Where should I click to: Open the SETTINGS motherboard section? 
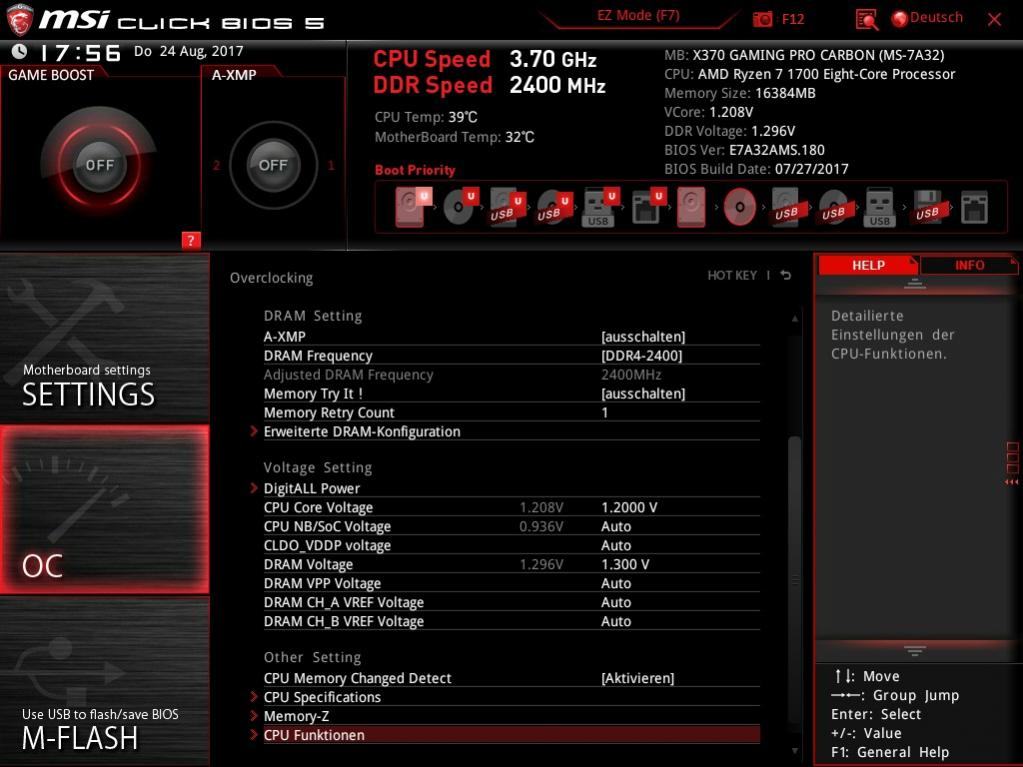(x=104, y=338)
